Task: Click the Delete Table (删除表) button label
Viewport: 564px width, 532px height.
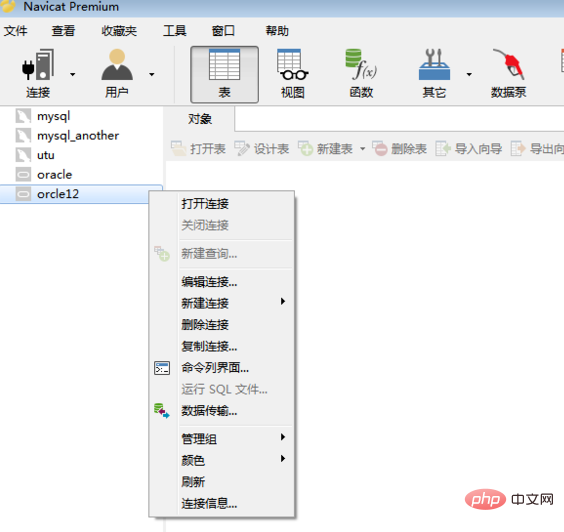Action: [409, 149]
